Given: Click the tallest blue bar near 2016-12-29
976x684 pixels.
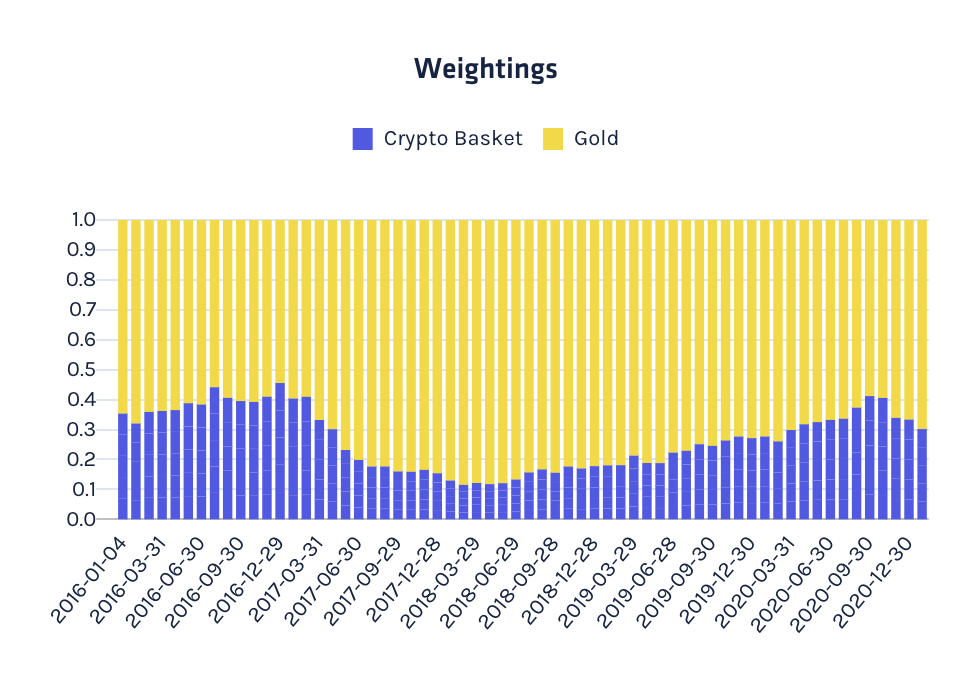Looking at the screenshot, I should [280, 451].
